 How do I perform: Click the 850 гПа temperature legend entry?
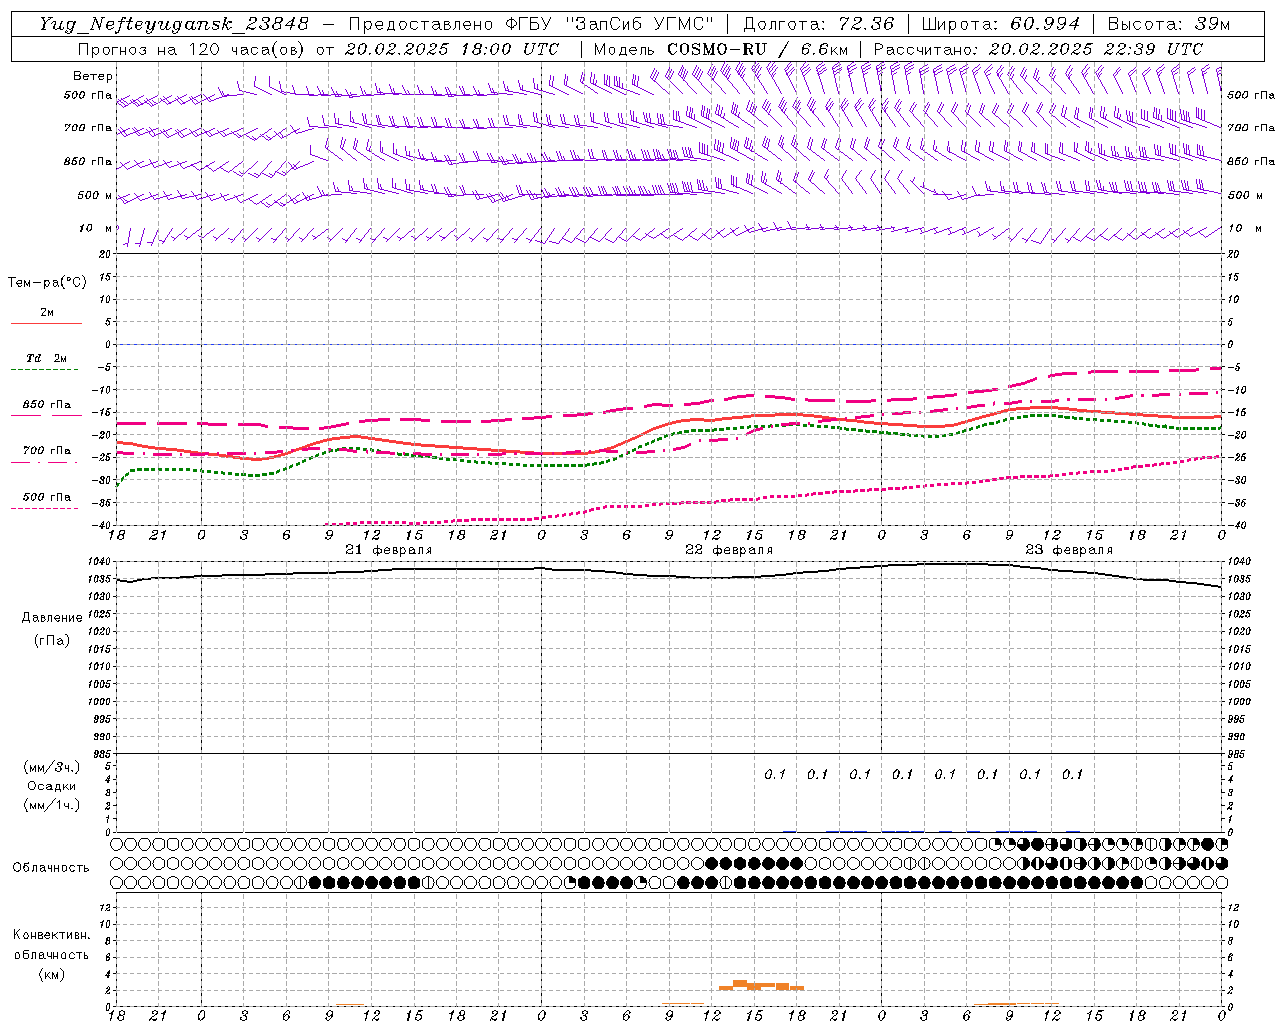point(46,405)
